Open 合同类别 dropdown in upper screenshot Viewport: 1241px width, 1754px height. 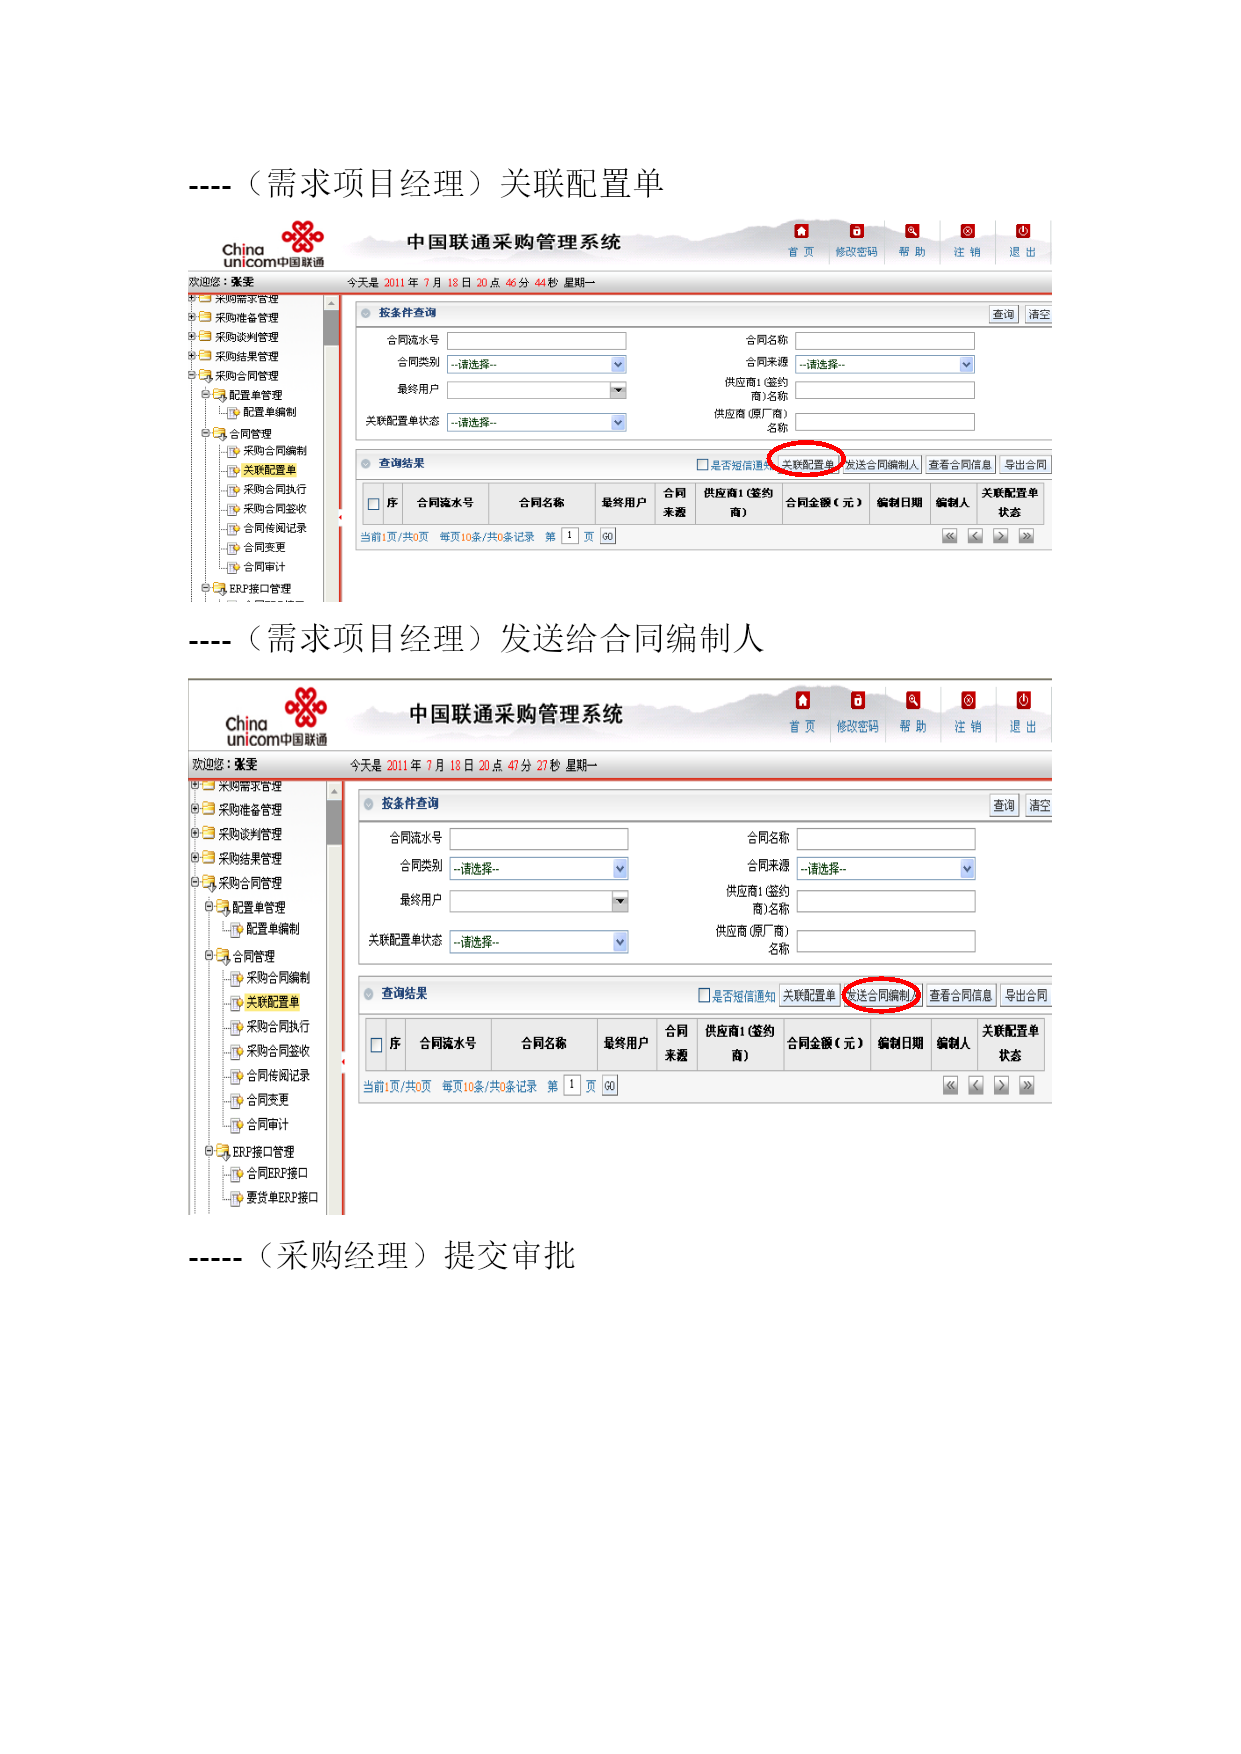[x=618, y=364]
